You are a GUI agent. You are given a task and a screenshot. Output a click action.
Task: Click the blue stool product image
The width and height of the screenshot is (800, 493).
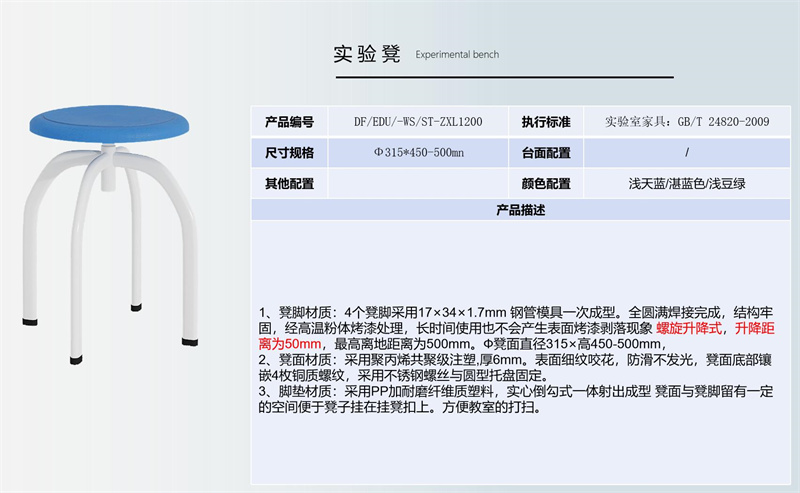pos(109,234)
